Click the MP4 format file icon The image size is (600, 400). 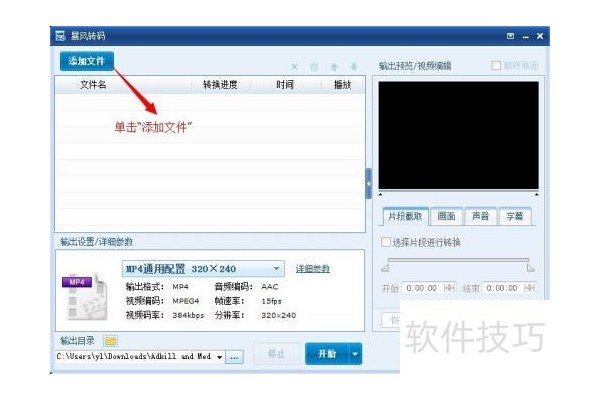(85, 296)
